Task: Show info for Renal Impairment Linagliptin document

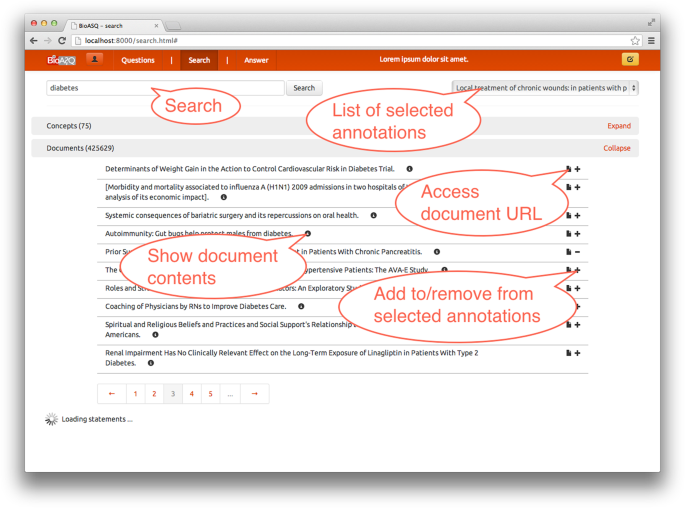Action: click(151, 363)
